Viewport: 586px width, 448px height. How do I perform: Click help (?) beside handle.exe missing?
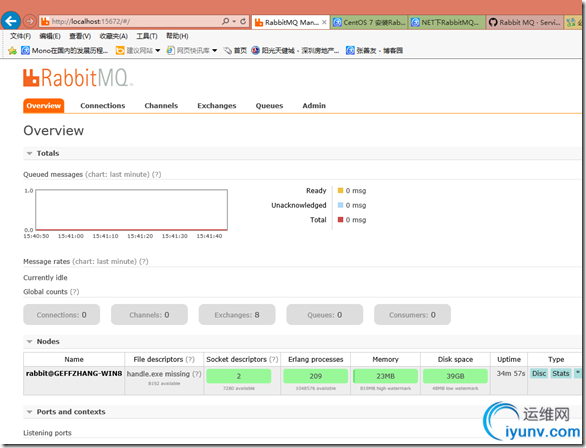point(197,374)
